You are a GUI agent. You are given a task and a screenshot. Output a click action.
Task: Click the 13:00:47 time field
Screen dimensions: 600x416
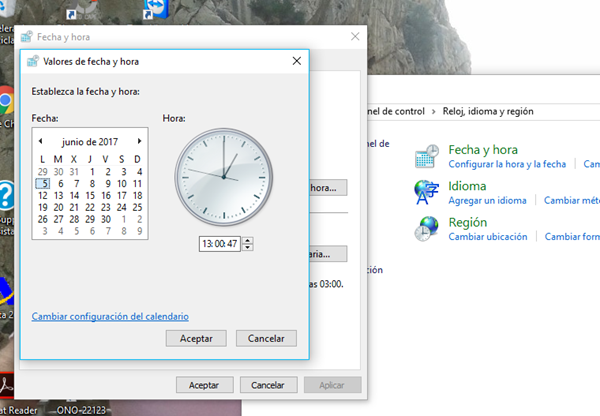click(x=220, y=244)
